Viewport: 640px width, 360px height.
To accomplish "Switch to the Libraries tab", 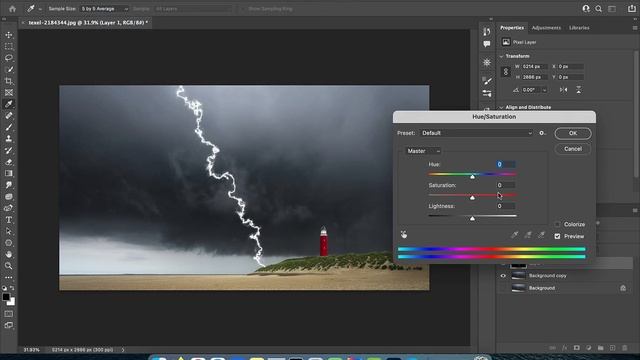I will tap(579, 28).
